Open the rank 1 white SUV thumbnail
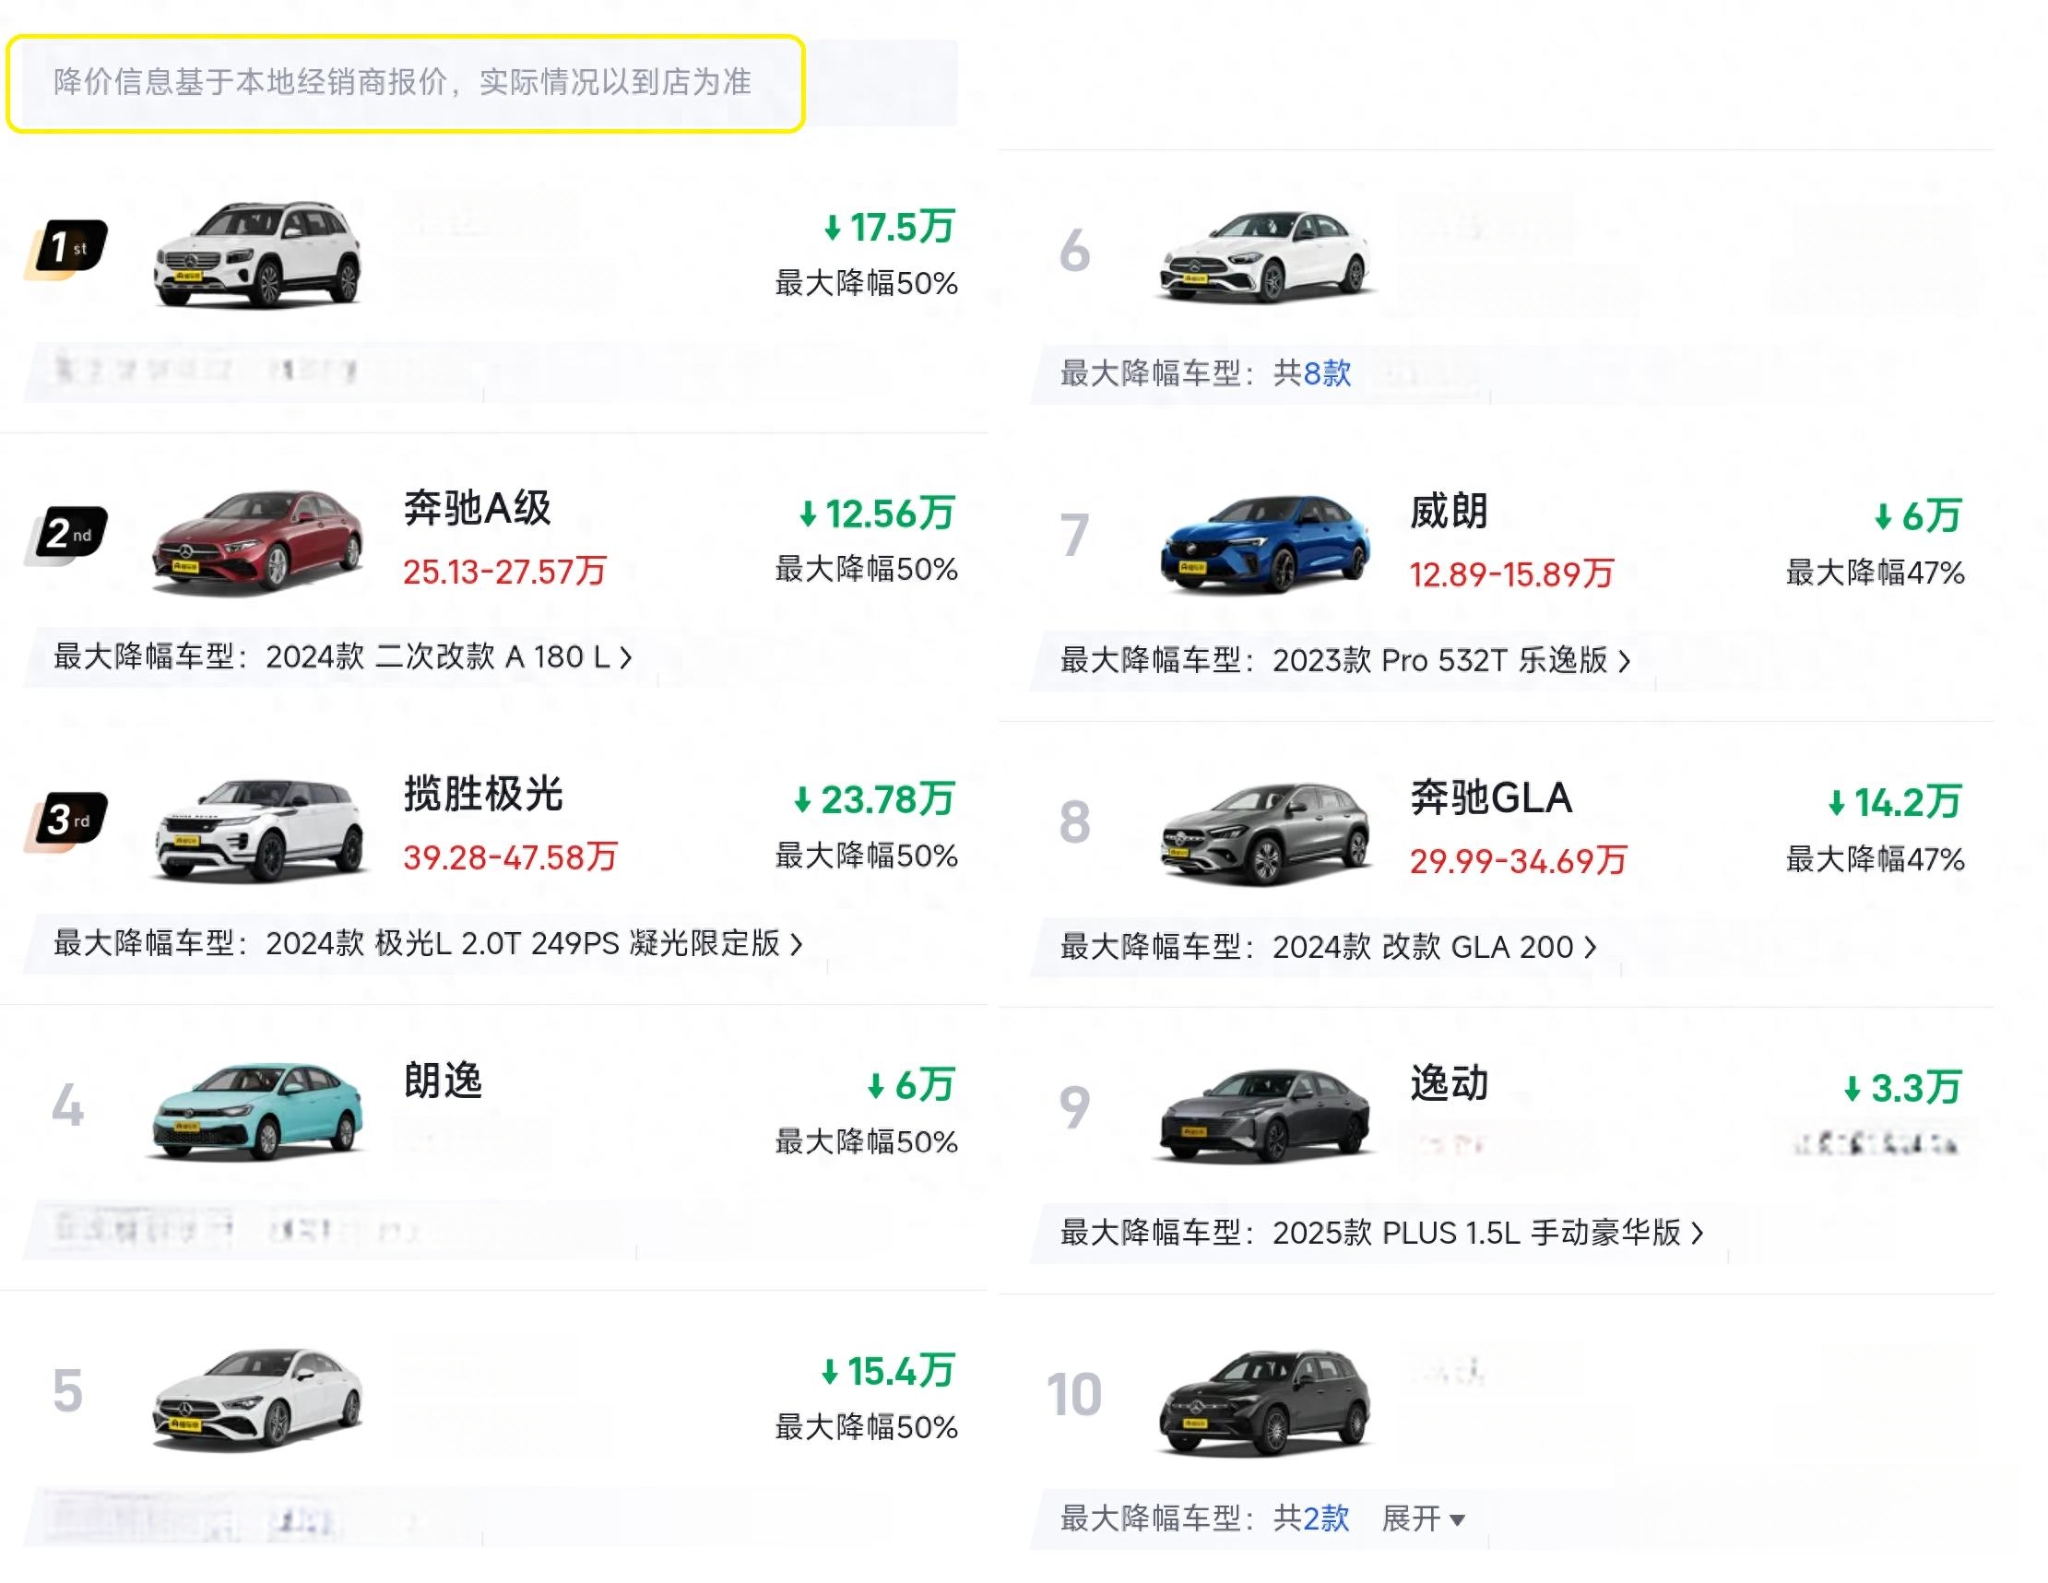Screen dimensions: 2048x1583 click(258, 254)
